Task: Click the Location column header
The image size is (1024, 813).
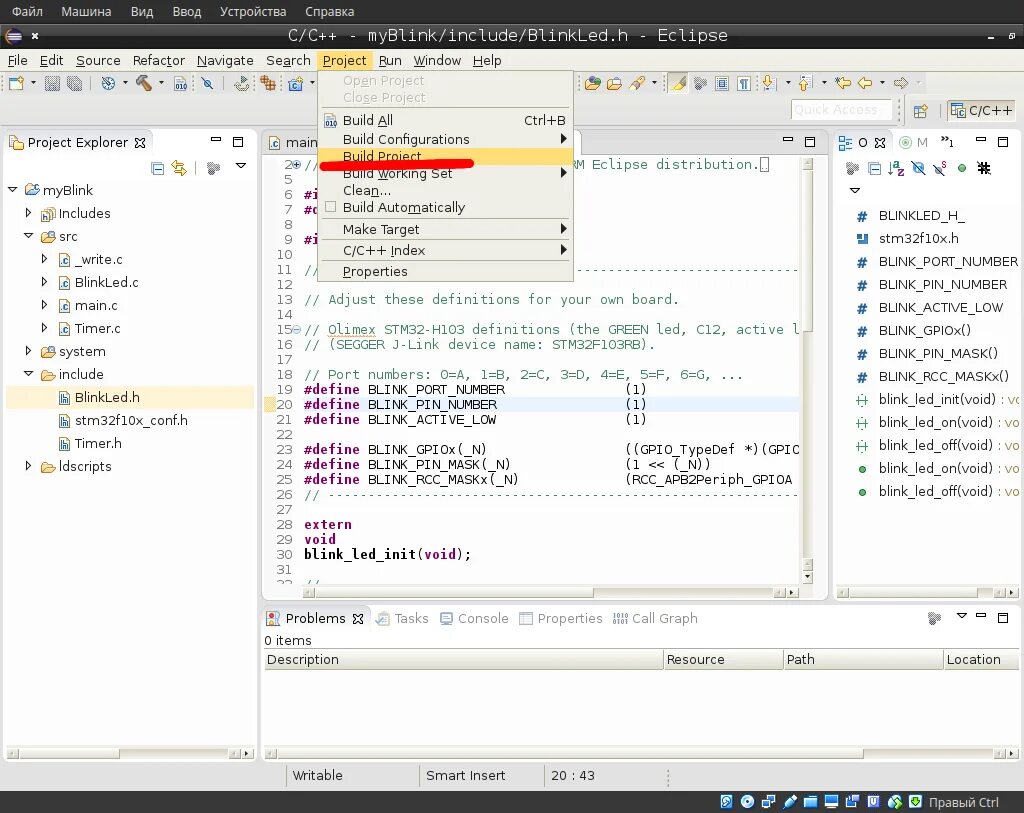Action: pos(982,660)
